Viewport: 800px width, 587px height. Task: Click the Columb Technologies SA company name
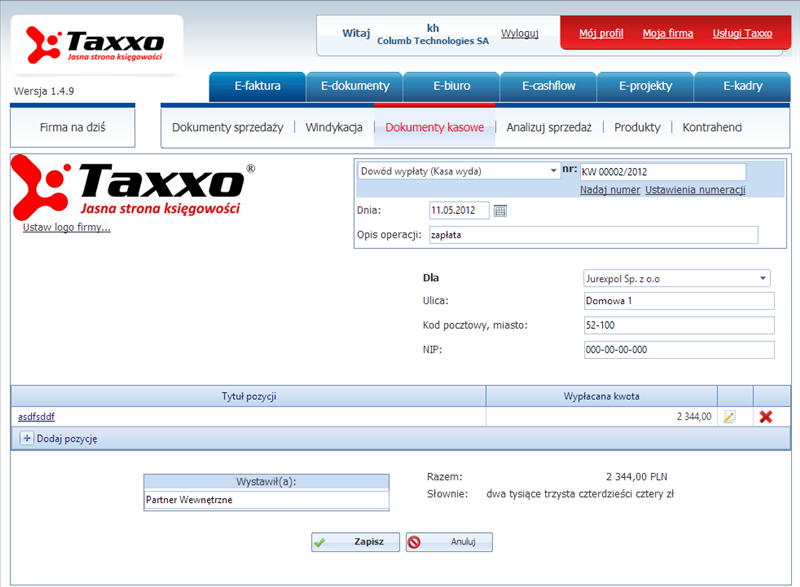pyautogui.click(x=433, y=41)
